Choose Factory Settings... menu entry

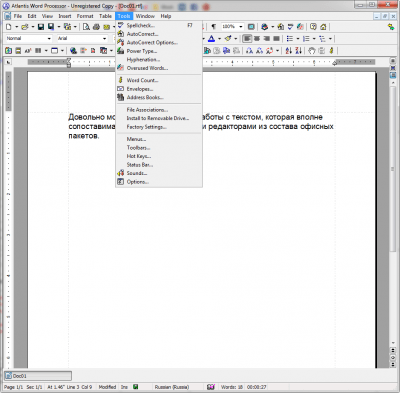pyautogui.click(x=159, y=127)
